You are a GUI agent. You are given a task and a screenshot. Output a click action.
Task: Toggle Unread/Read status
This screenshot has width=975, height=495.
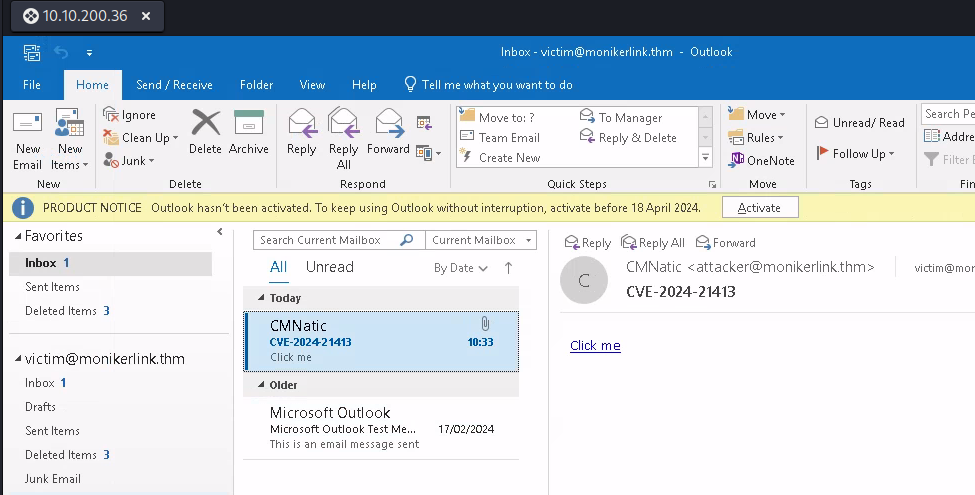point(860,123)
